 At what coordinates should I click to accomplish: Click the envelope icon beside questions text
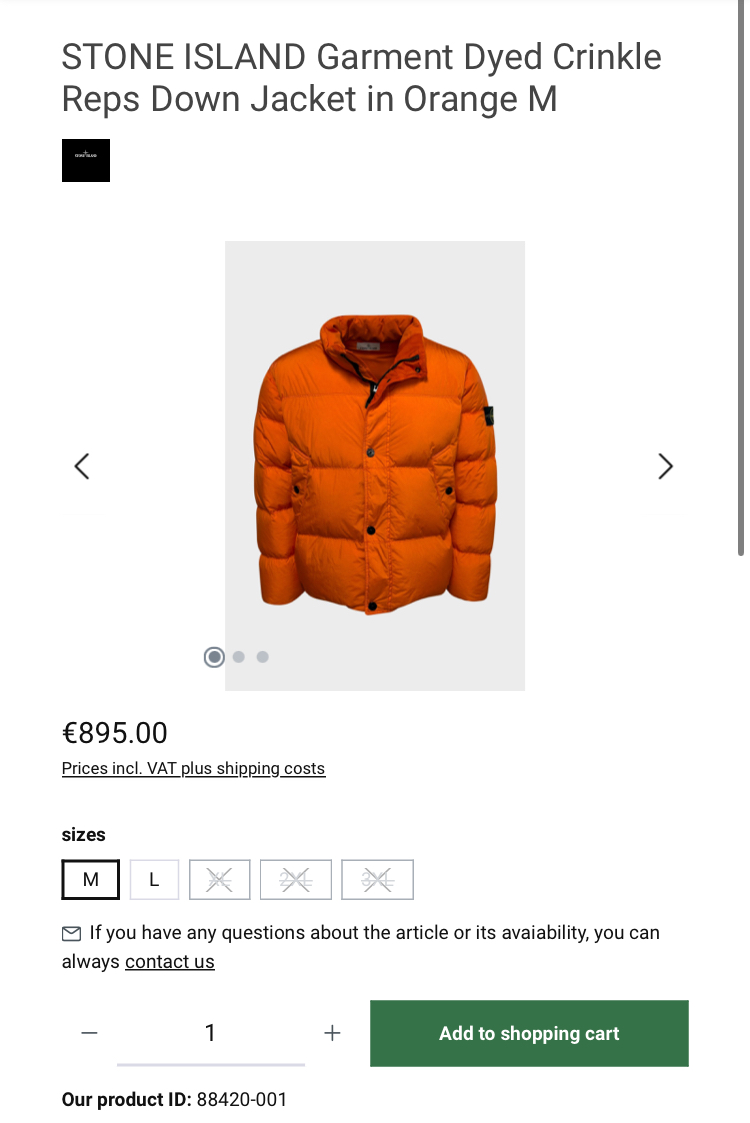pos(72,933)
